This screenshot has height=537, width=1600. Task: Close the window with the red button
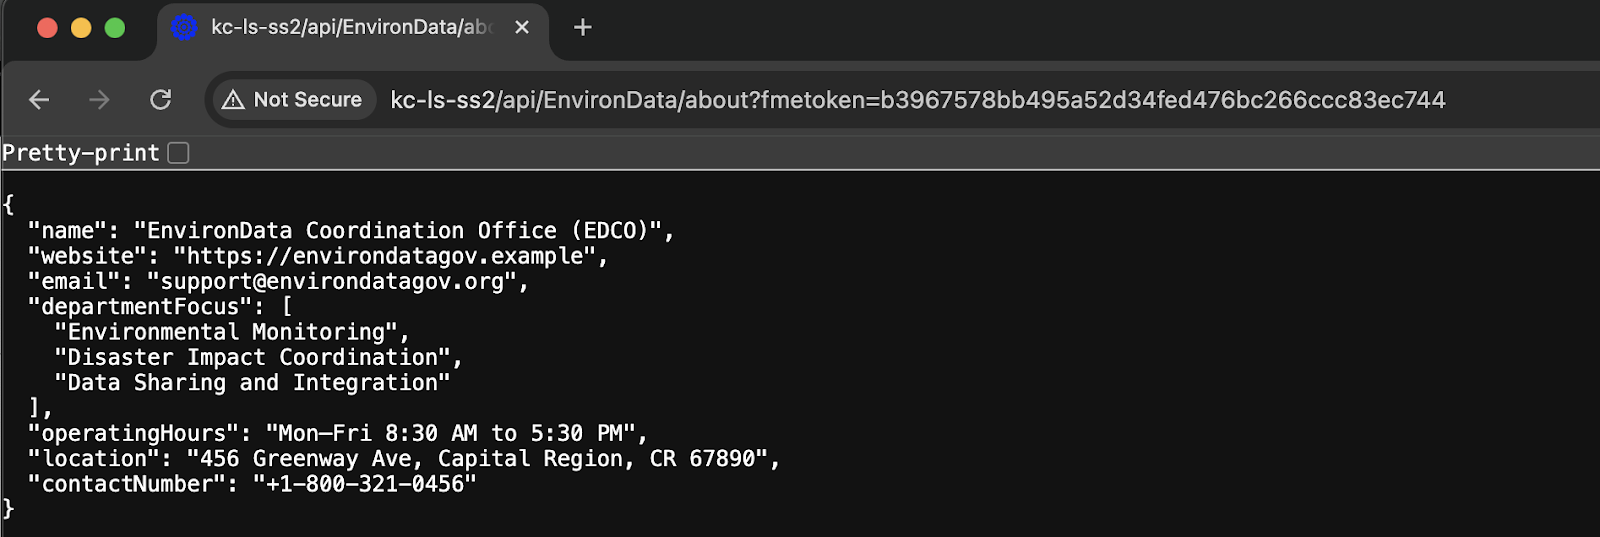click(47, 28)
